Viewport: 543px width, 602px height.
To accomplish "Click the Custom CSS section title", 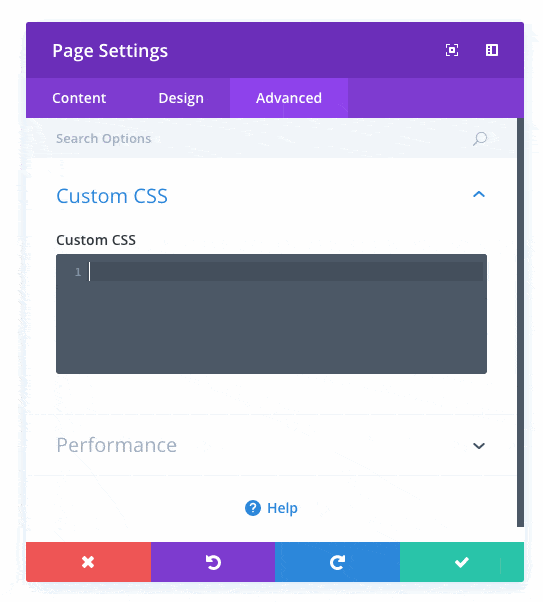I will pos(112,196).
